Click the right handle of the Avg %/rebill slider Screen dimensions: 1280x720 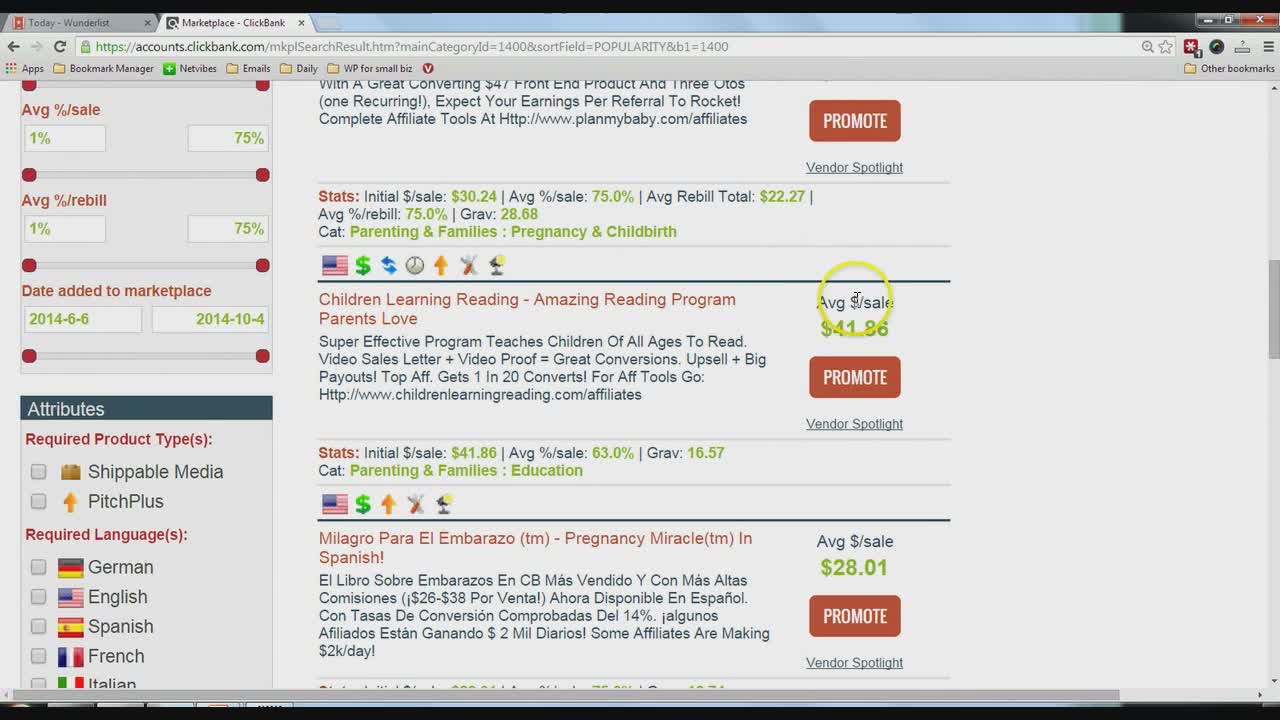(x=262, y=265)
